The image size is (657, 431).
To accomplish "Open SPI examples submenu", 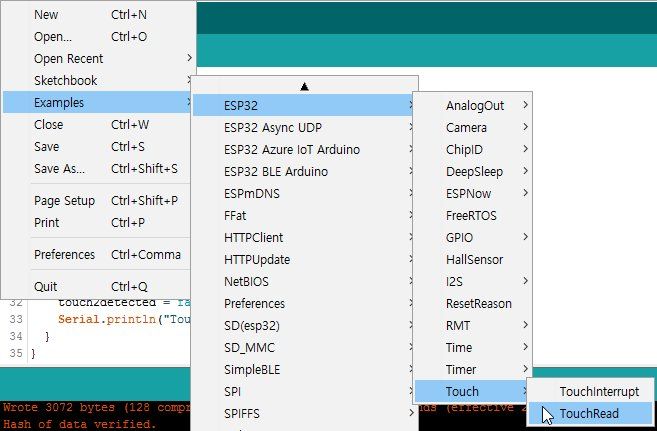I will [x=304, y=392].
